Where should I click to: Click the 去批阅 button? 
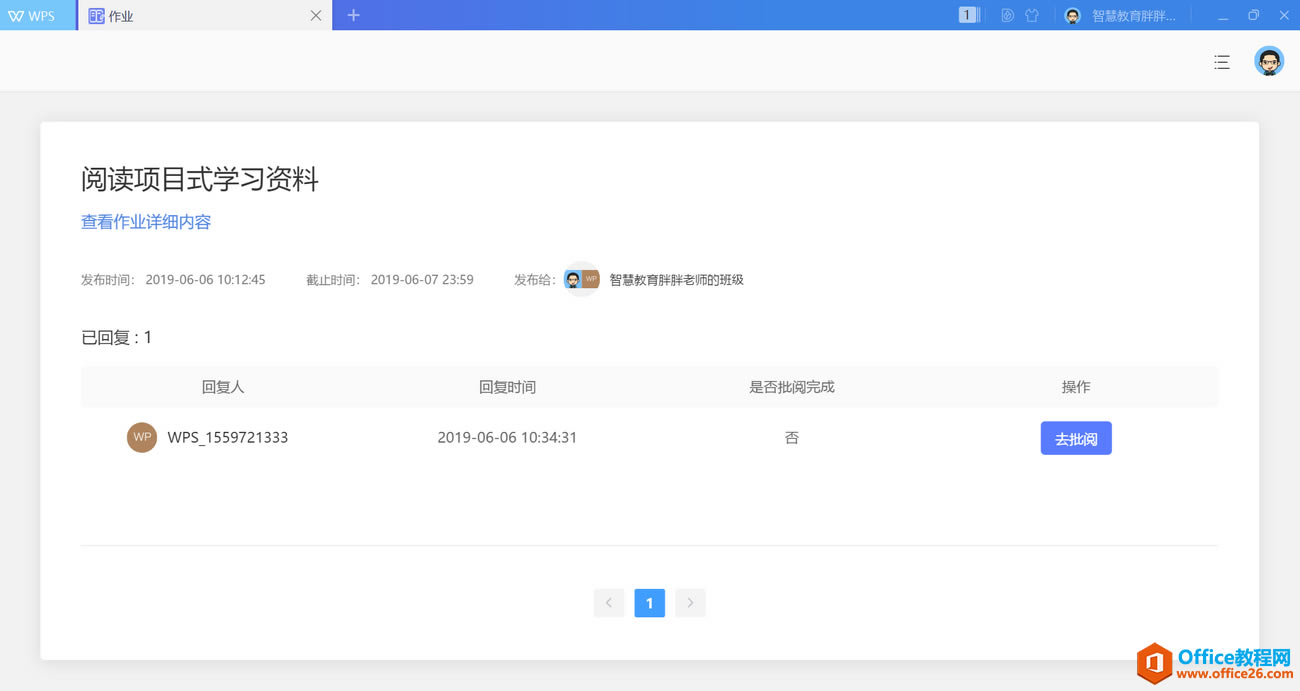click(1076, 438)
